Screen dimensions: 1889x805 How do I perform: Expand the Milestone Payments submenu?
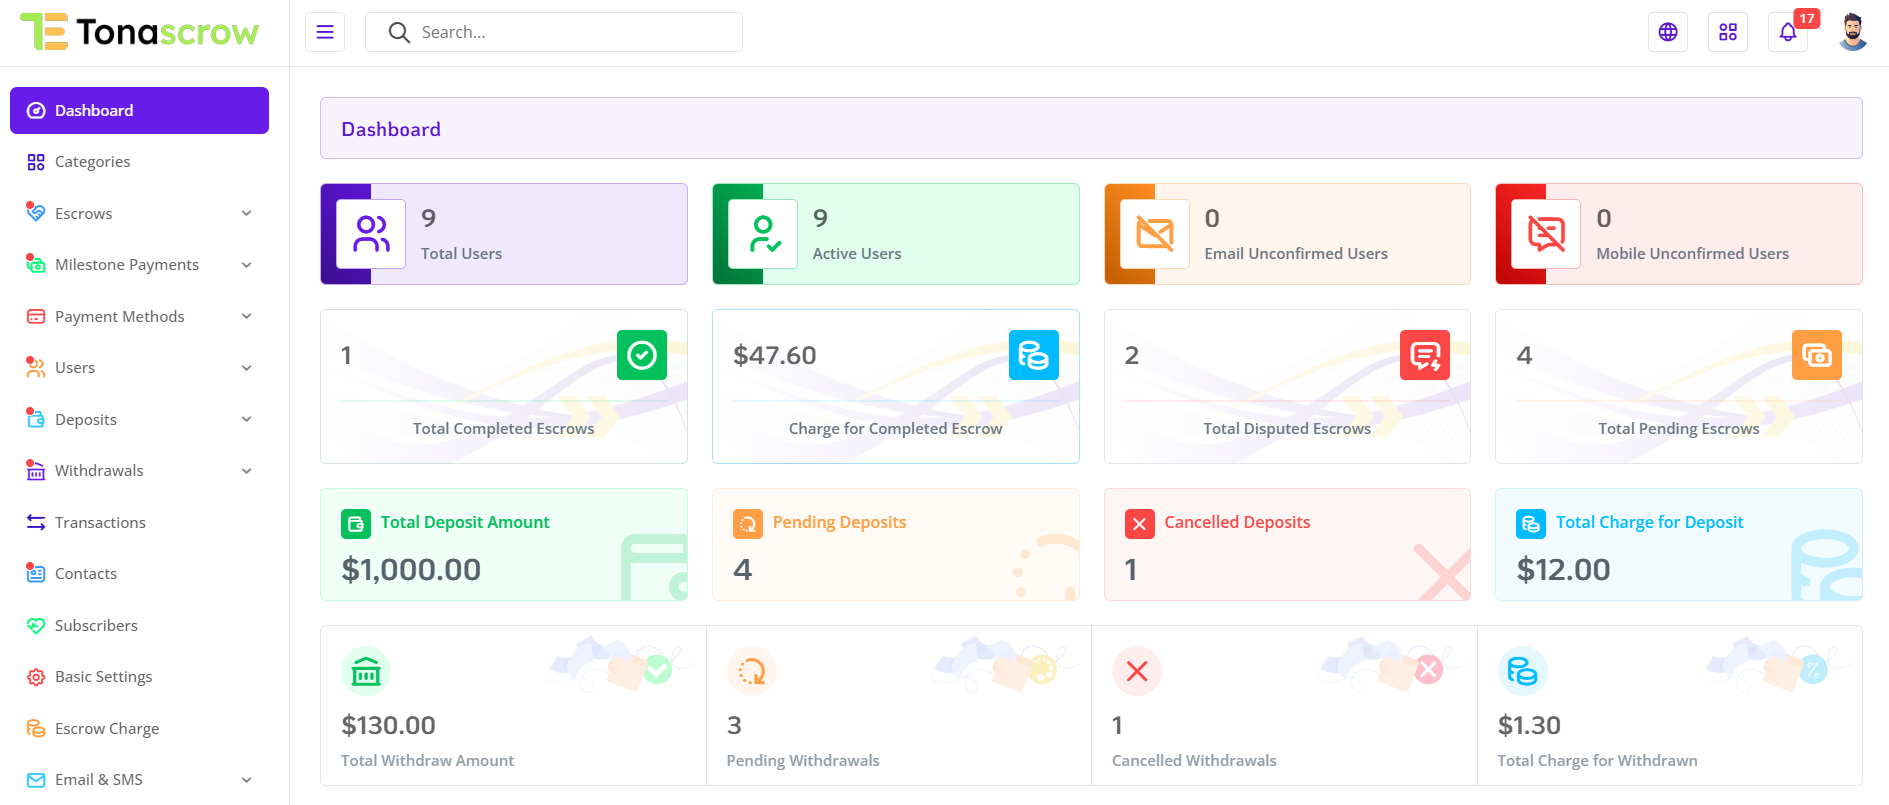click(139, 265)
